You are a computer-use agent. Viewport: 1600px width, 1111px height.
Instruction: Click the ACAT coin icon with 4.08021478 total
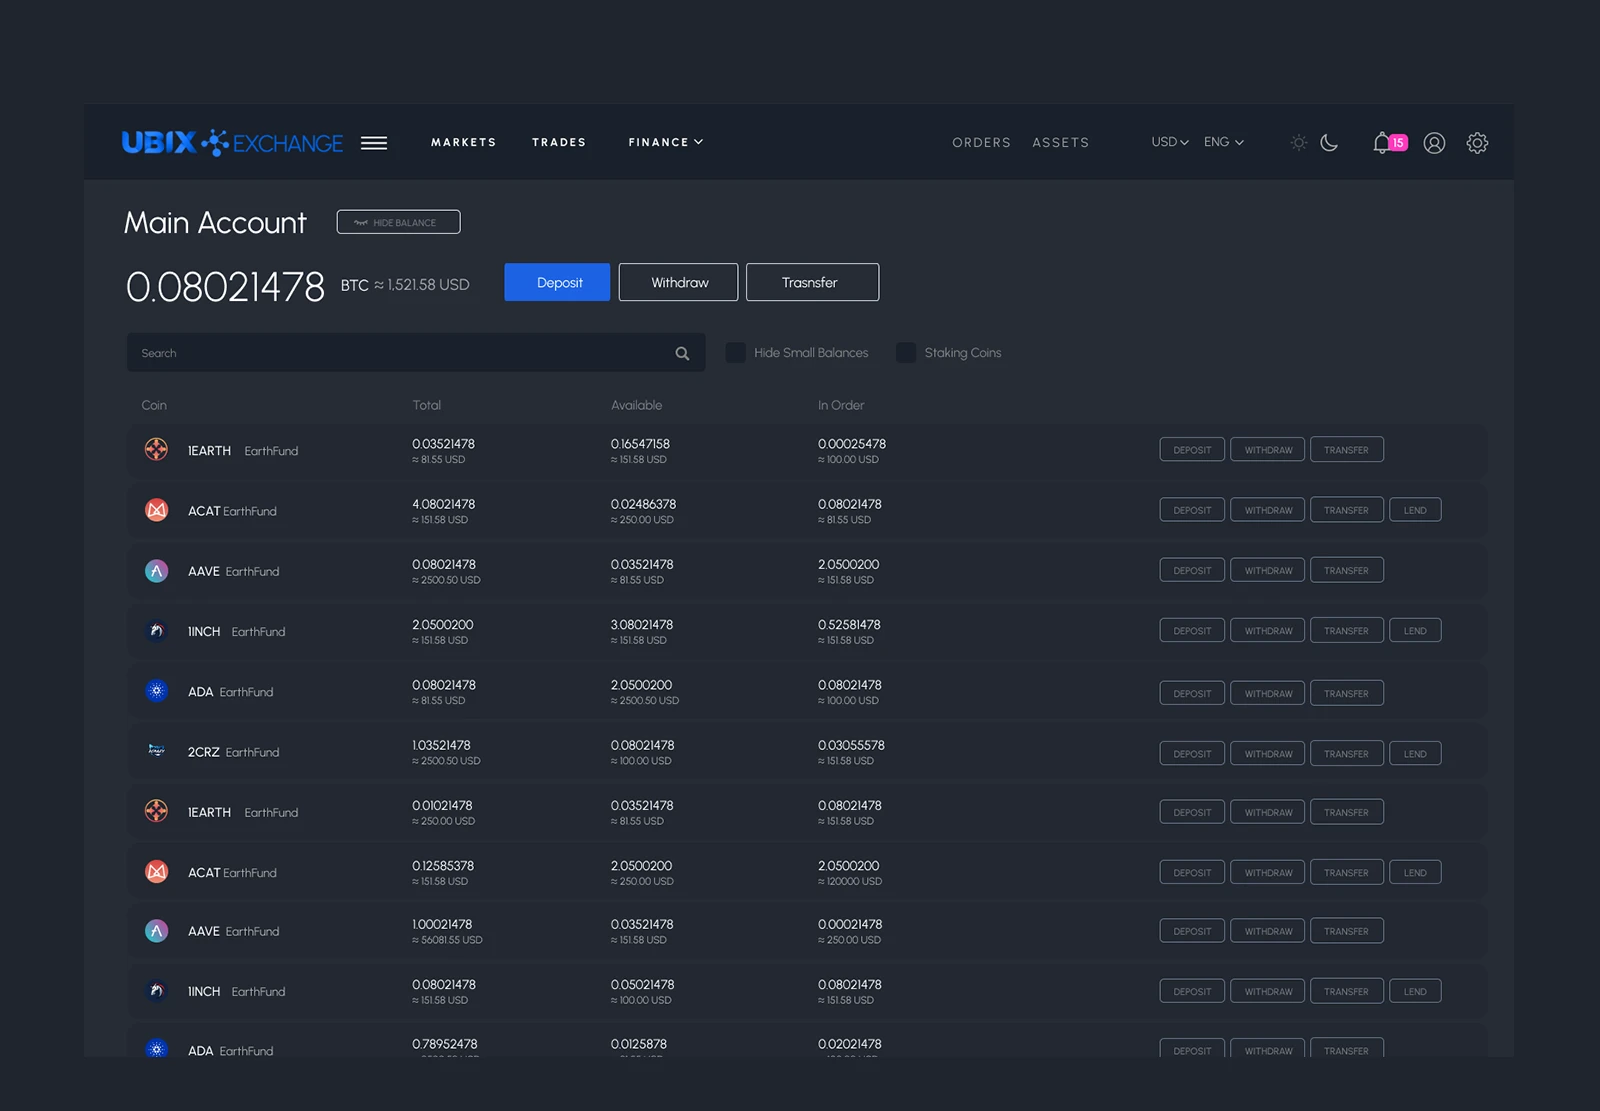[156, 510]
